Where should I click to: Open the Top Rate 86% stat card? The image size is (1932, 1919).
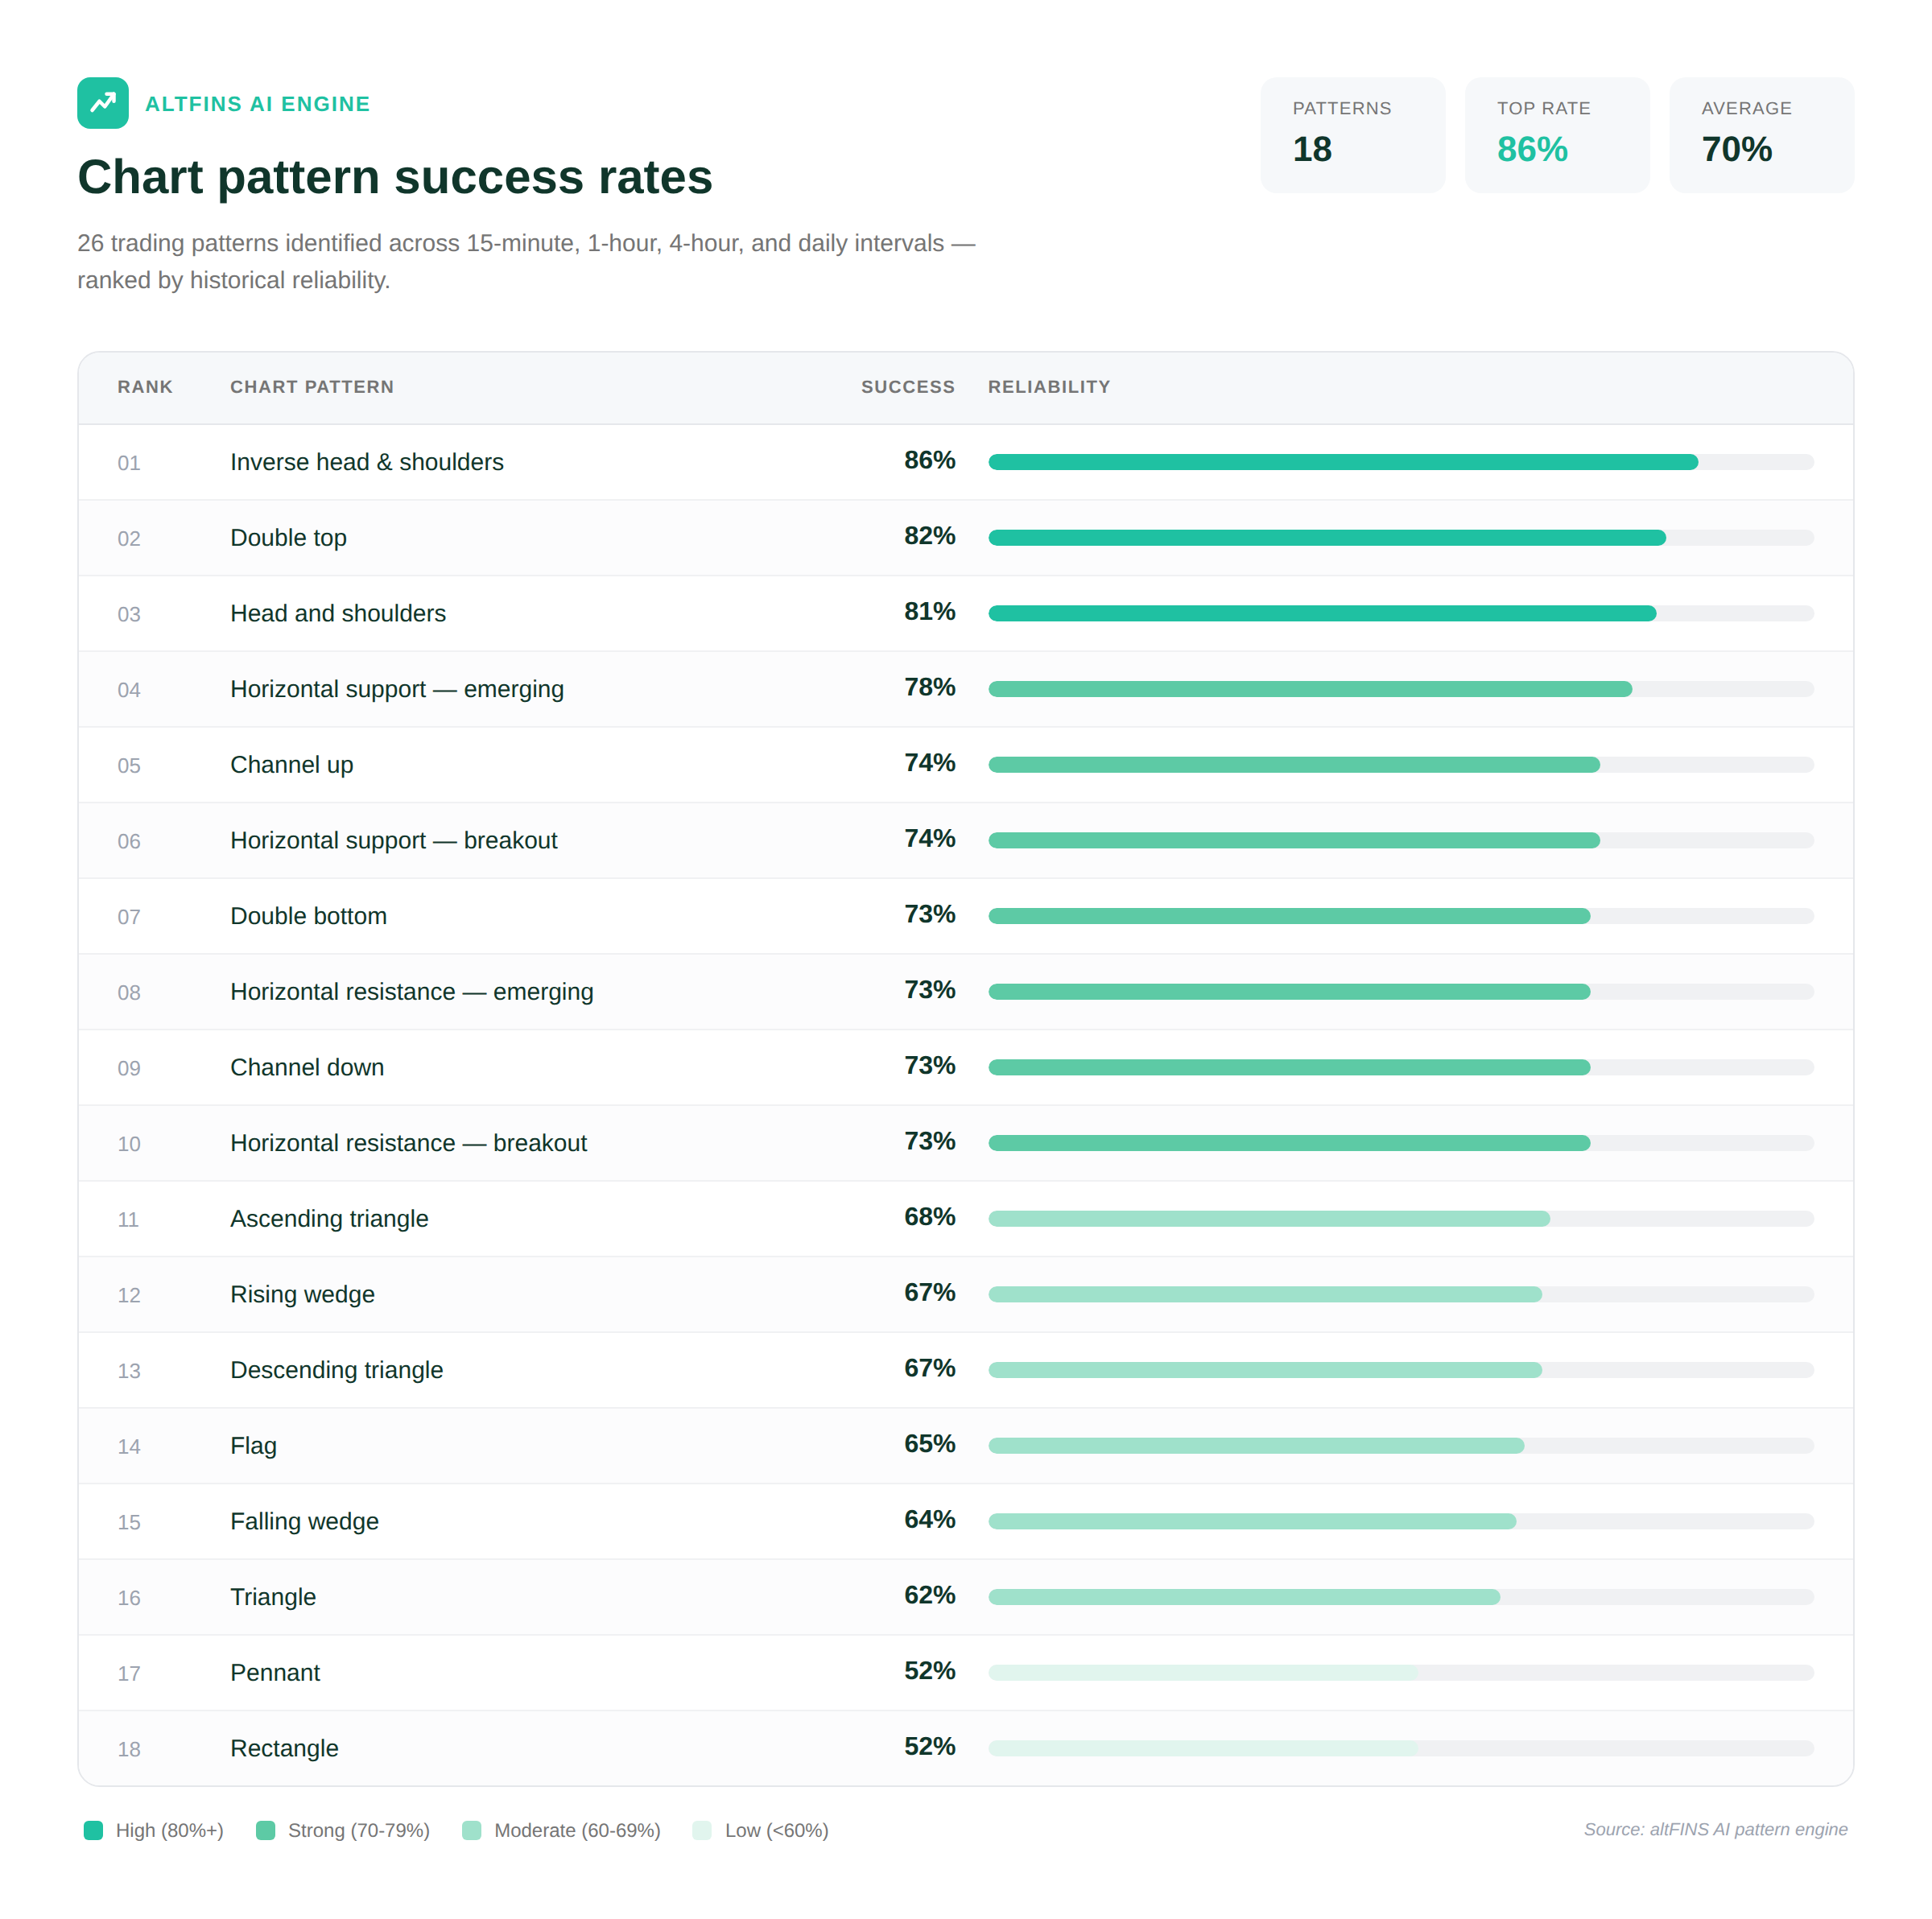coord(1556,135)
